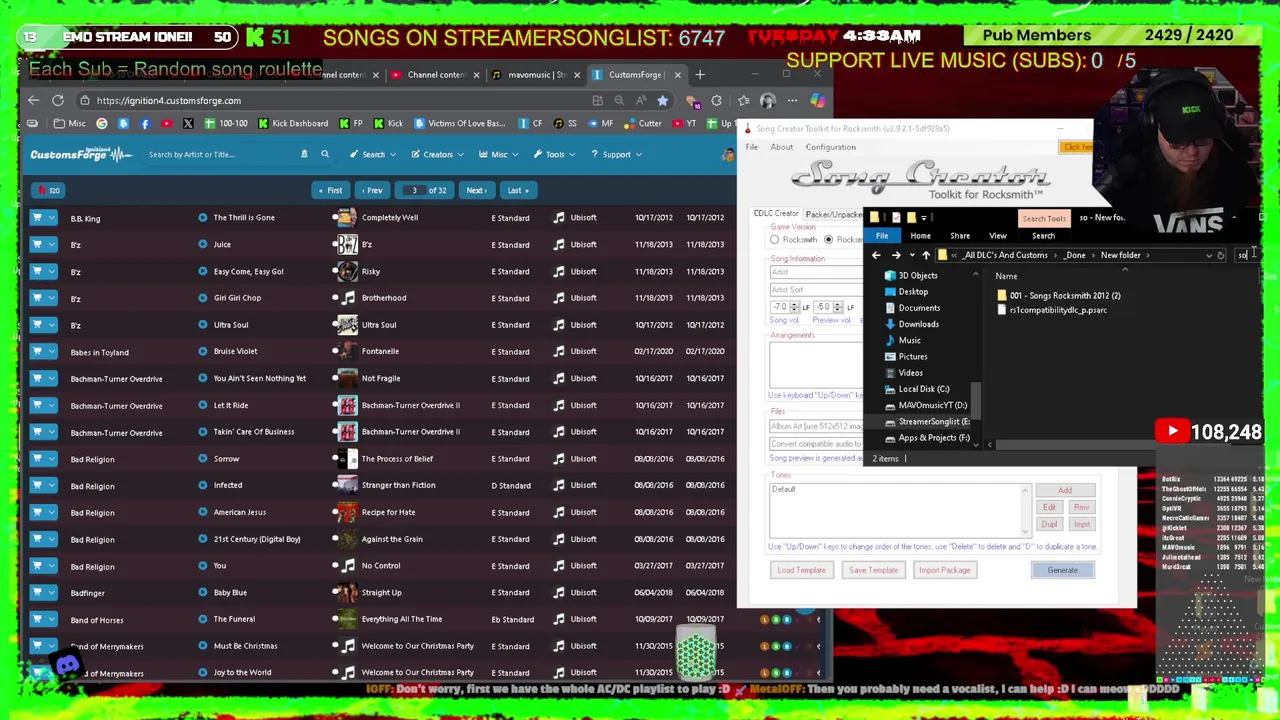Image resolution: width=1280 pixels, height=720 pixels.
Task: Select Local Disk (C:) in sidebar
Action: 923,389
